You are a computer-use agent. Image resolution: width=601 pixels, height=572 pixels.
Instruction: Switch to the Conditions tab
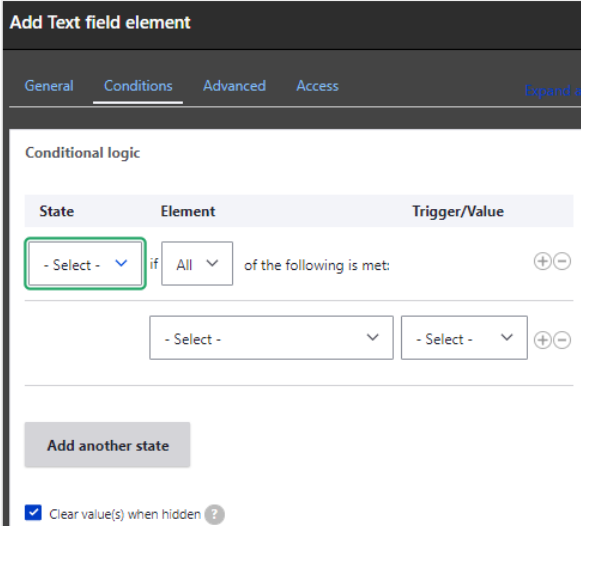click(138, 86)
